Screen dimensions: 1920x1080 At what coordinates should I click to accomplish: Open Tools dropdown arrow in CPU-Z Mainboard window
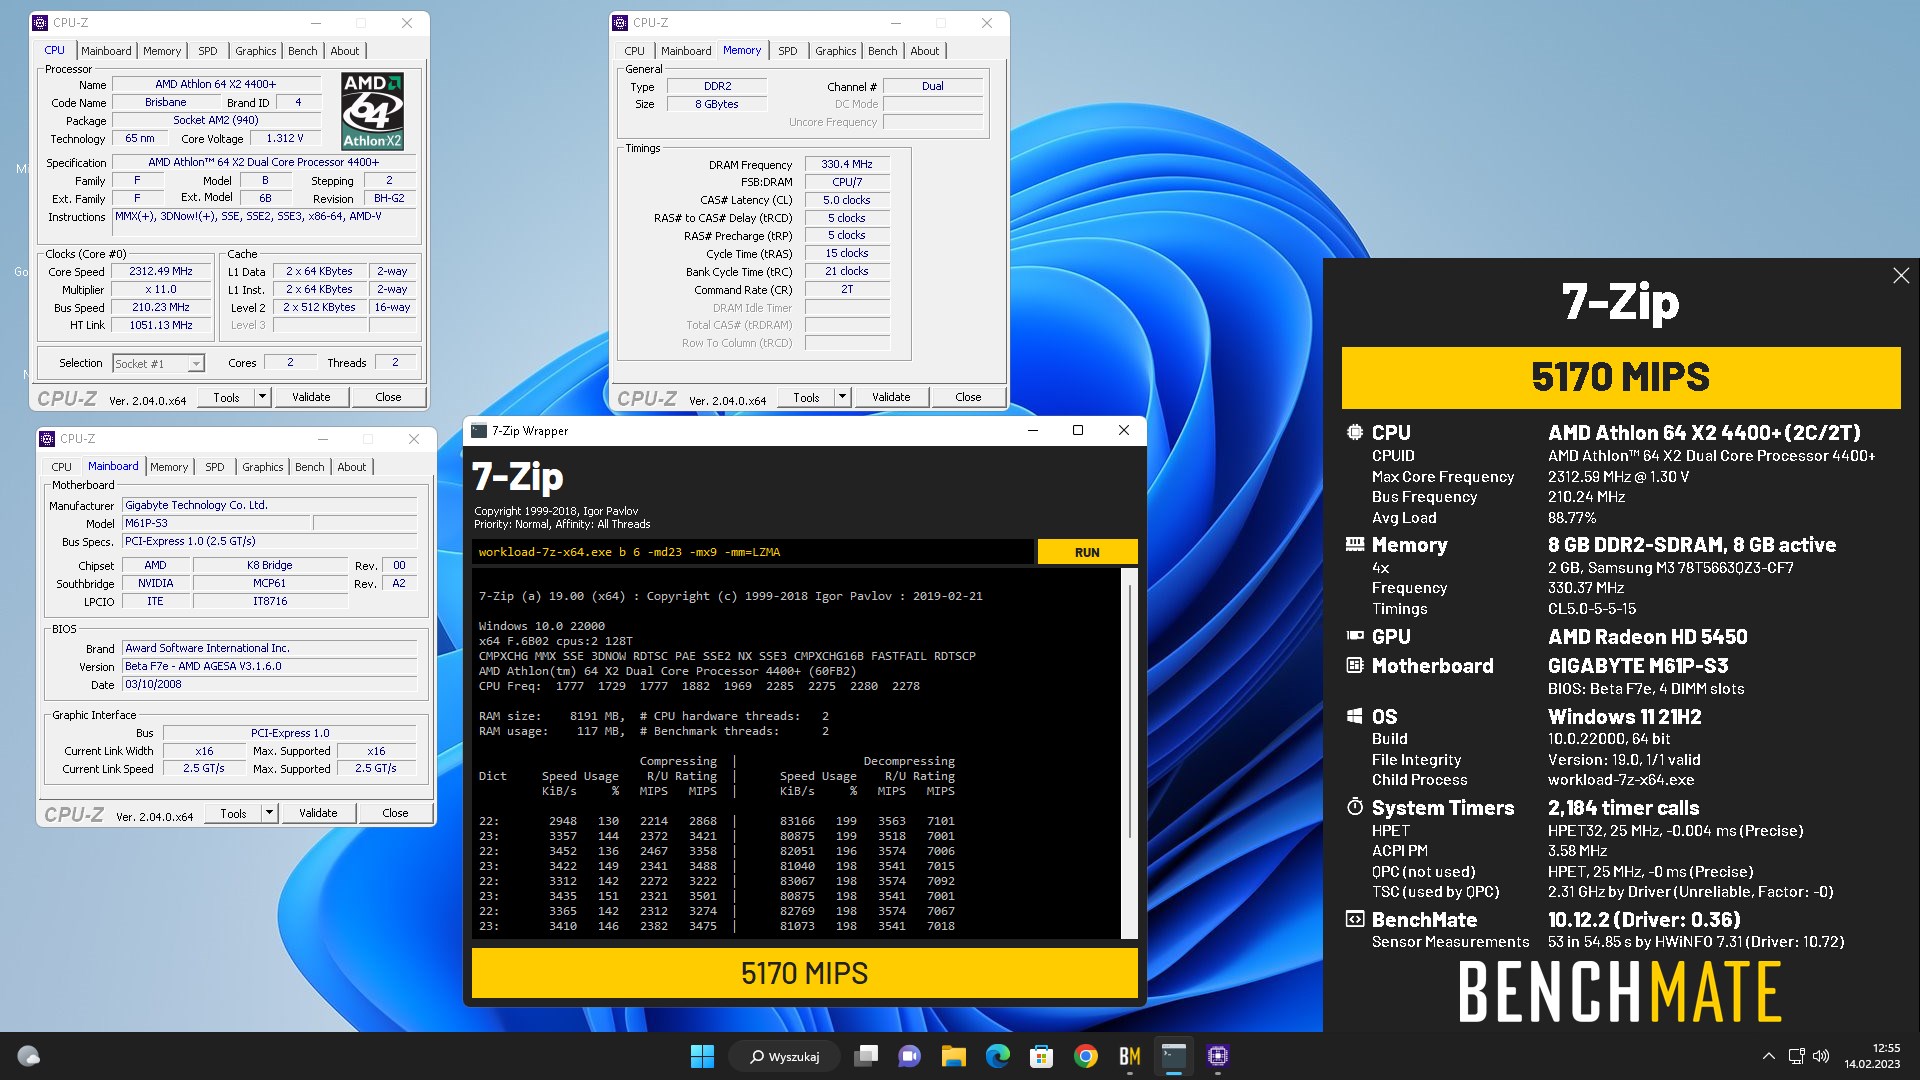click(x=269, y=813)
